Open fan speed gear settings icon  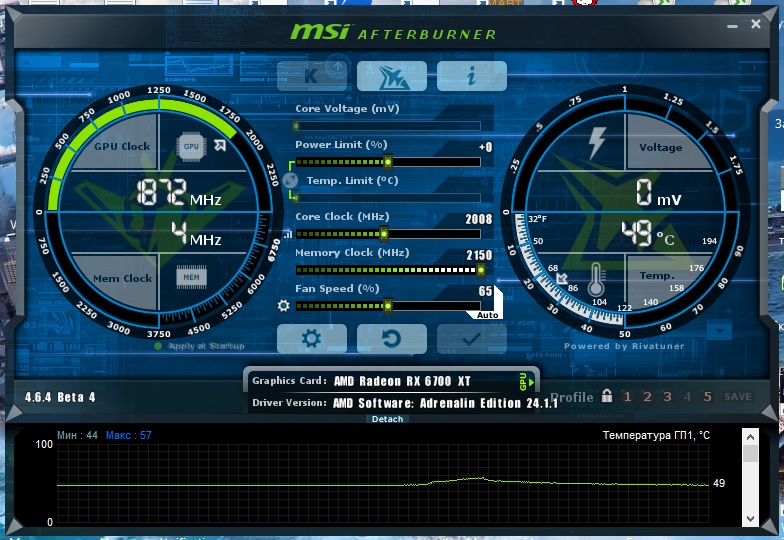[x=284, y=306]
